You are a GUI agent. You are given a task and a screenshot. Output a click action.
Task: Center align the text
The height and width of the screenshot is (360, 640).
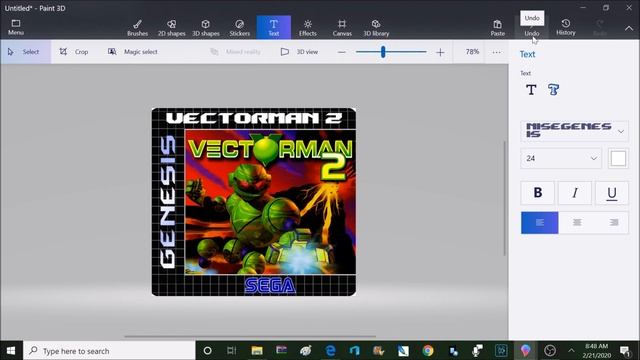click(x=577, y=222)
